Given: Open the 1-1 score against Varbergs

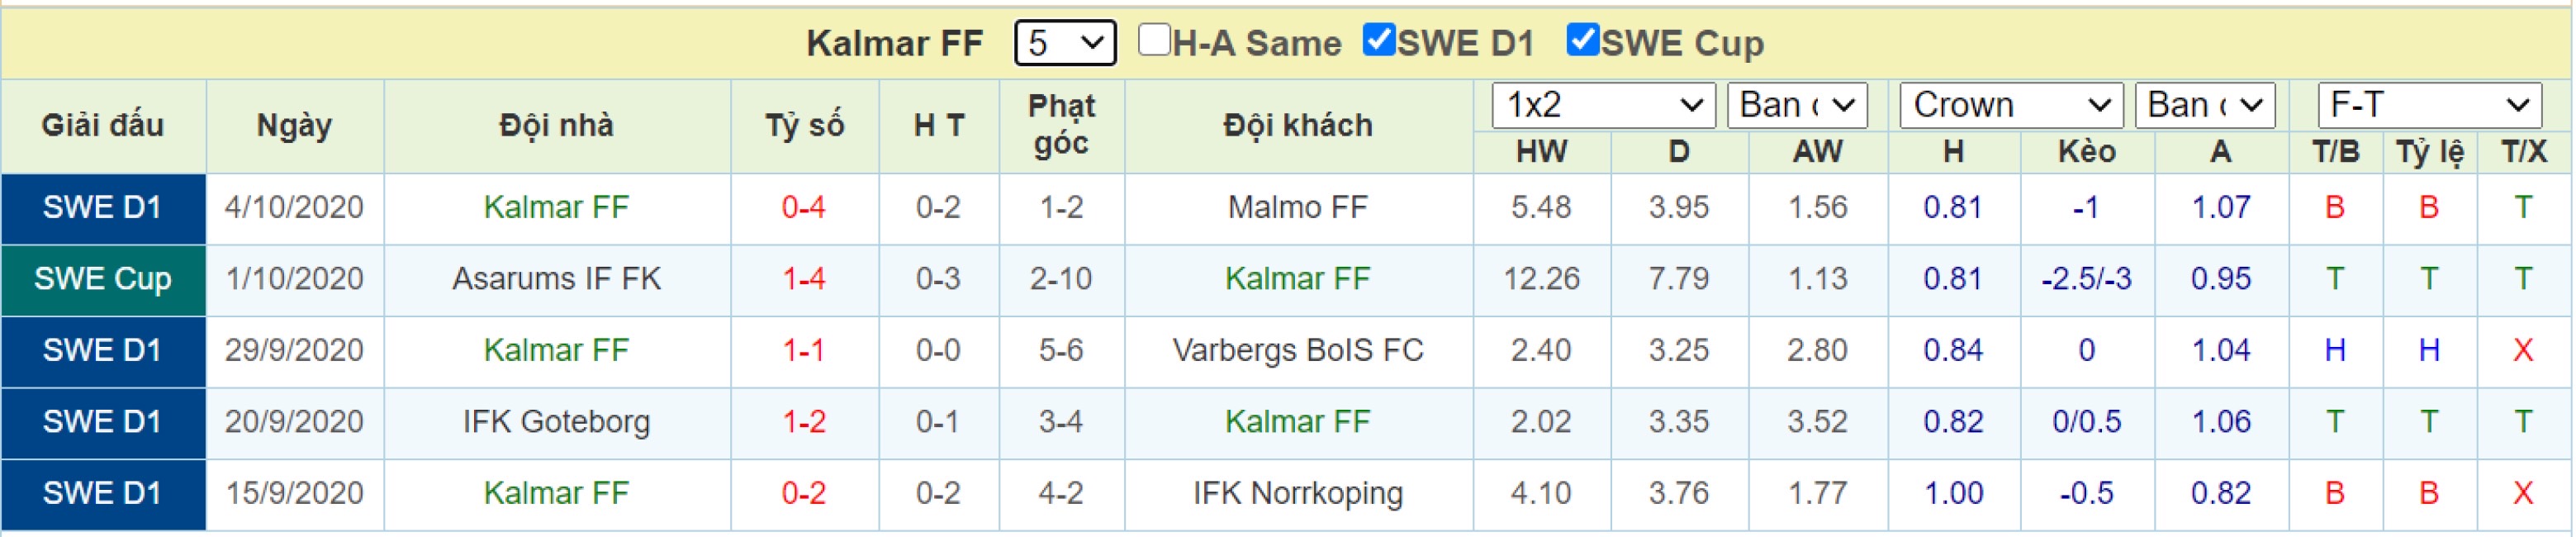Looking at the screenshot, I should click(804, 351).
